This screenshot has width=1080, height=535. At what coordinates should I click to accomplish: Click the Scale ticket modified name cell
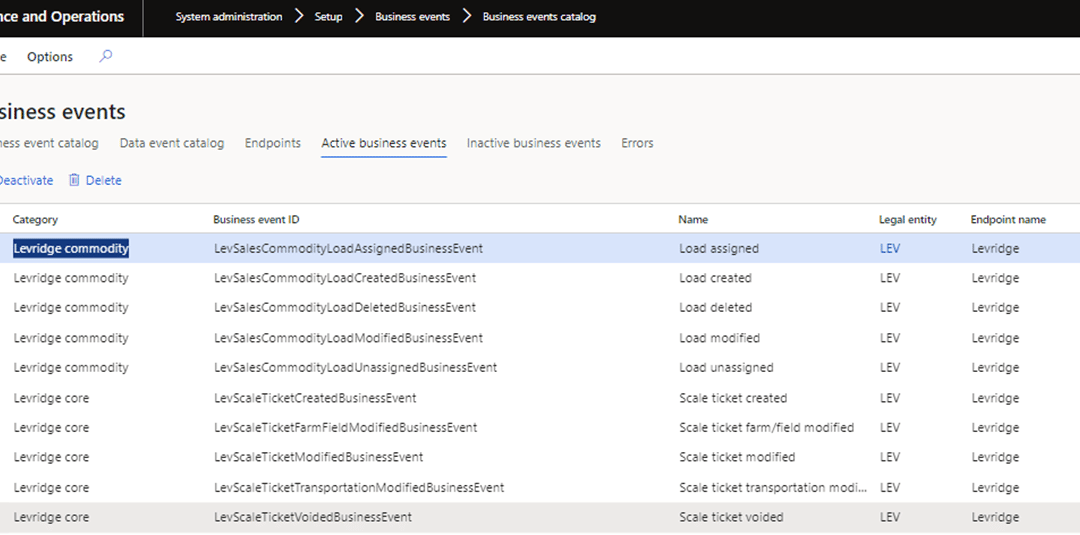[737, 457]
